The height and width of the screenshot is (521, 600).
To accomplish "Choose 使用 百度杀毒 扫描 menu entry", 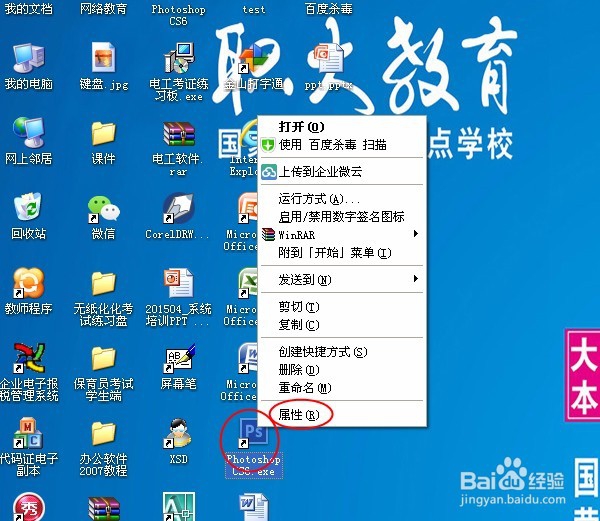I will [x=342, y=145].
